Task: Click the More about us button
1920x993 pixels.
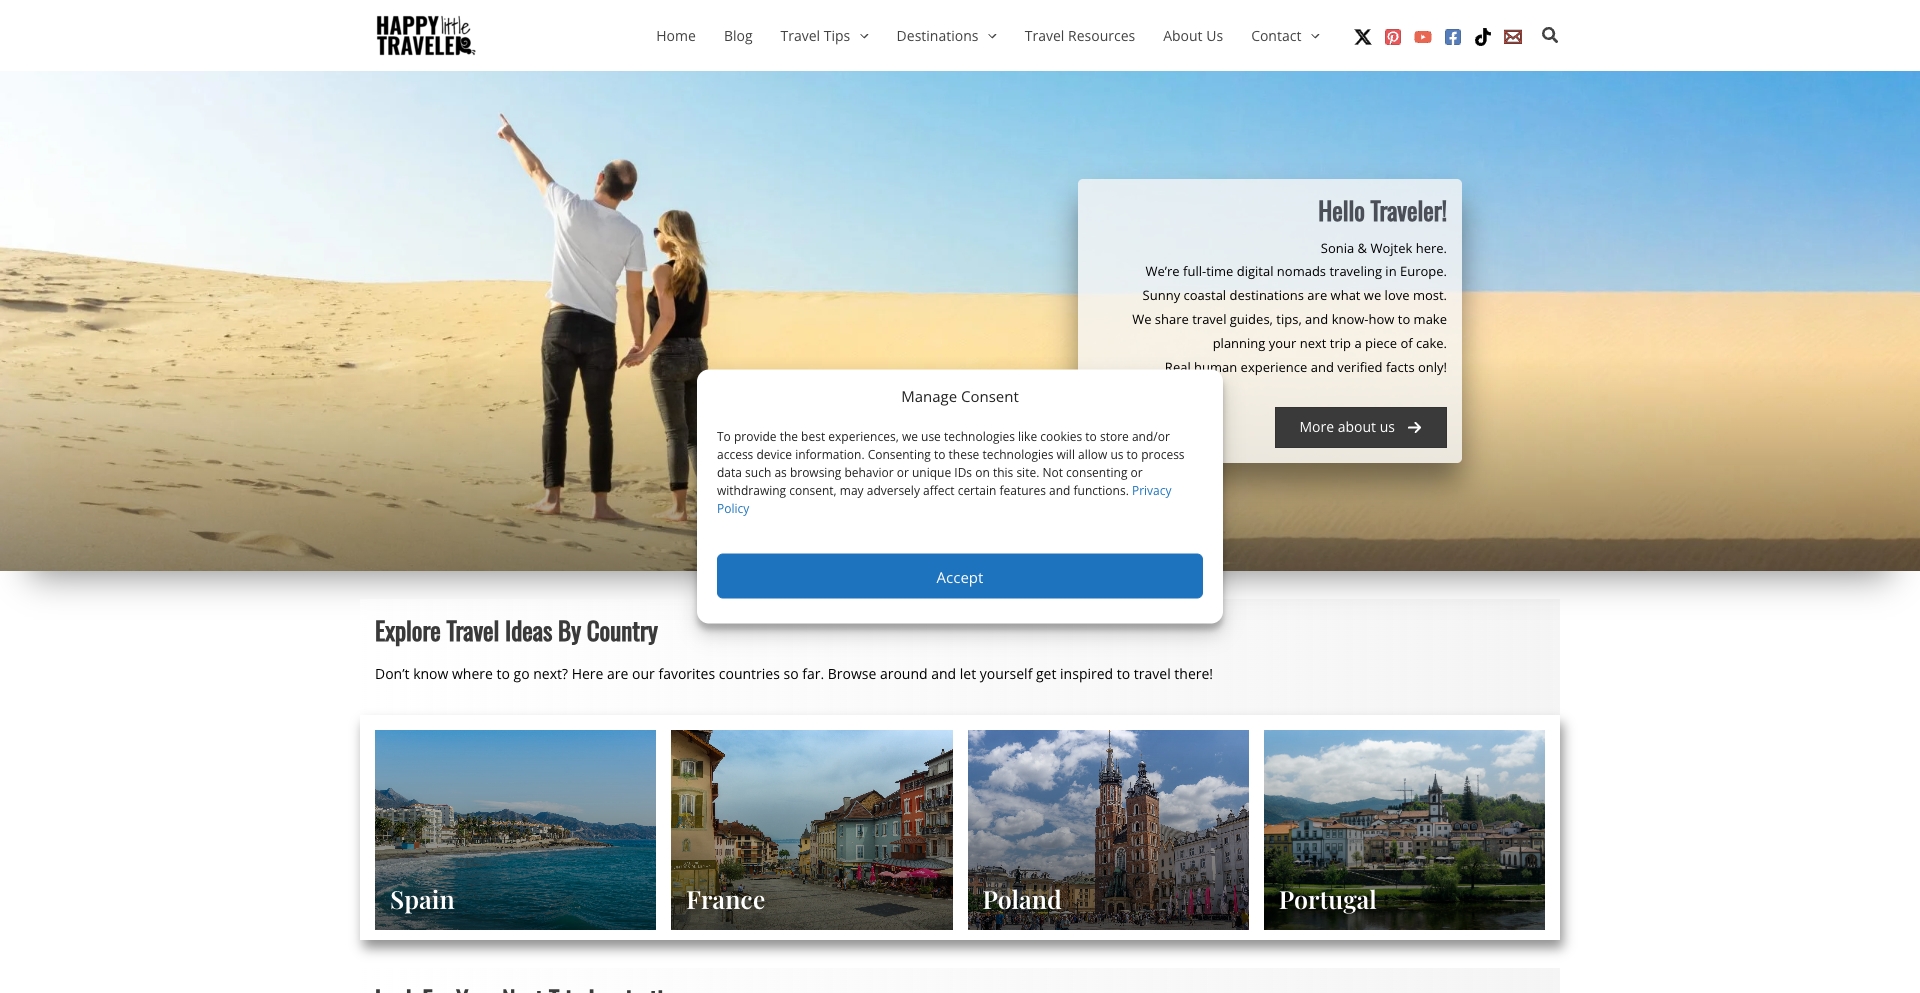Action: pyautogui.click(x=1359, y=426)
